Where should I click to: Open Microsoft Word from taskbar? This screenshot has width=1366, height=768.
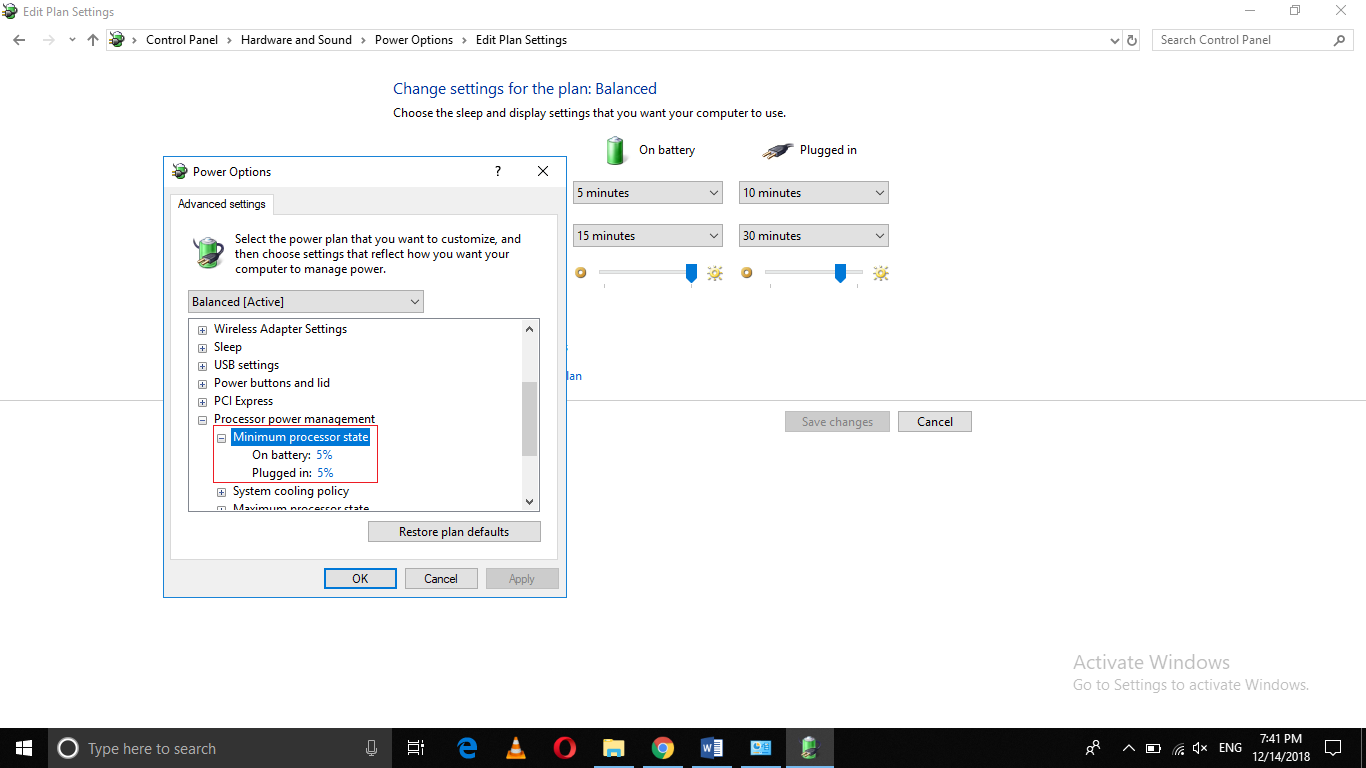[711, 747]
